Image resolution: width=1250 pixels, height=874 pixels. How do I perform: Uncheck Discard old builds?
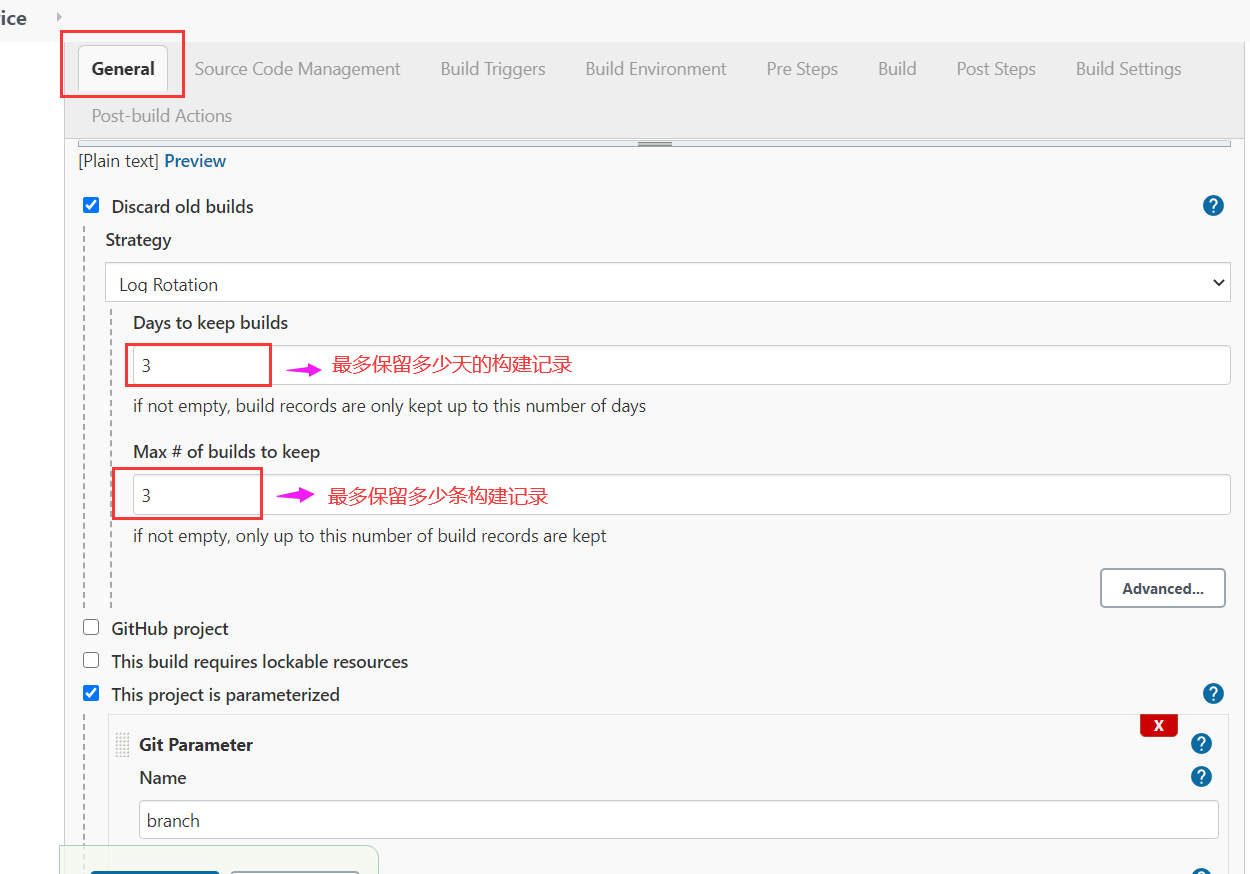pos(91,206)
